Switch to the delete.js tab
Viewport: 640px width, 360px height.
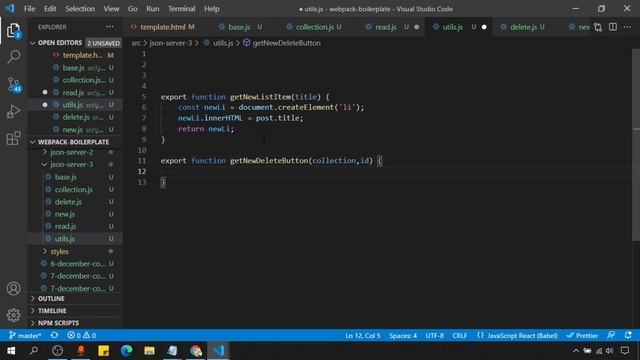coord(524,27)
